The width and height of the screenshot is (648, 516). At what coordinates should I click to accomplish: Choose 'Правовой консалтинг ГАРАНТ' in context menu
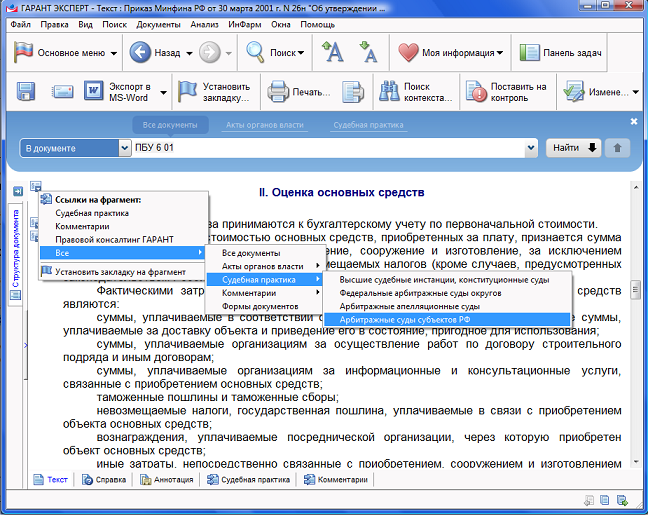click(x=114, y=239)
